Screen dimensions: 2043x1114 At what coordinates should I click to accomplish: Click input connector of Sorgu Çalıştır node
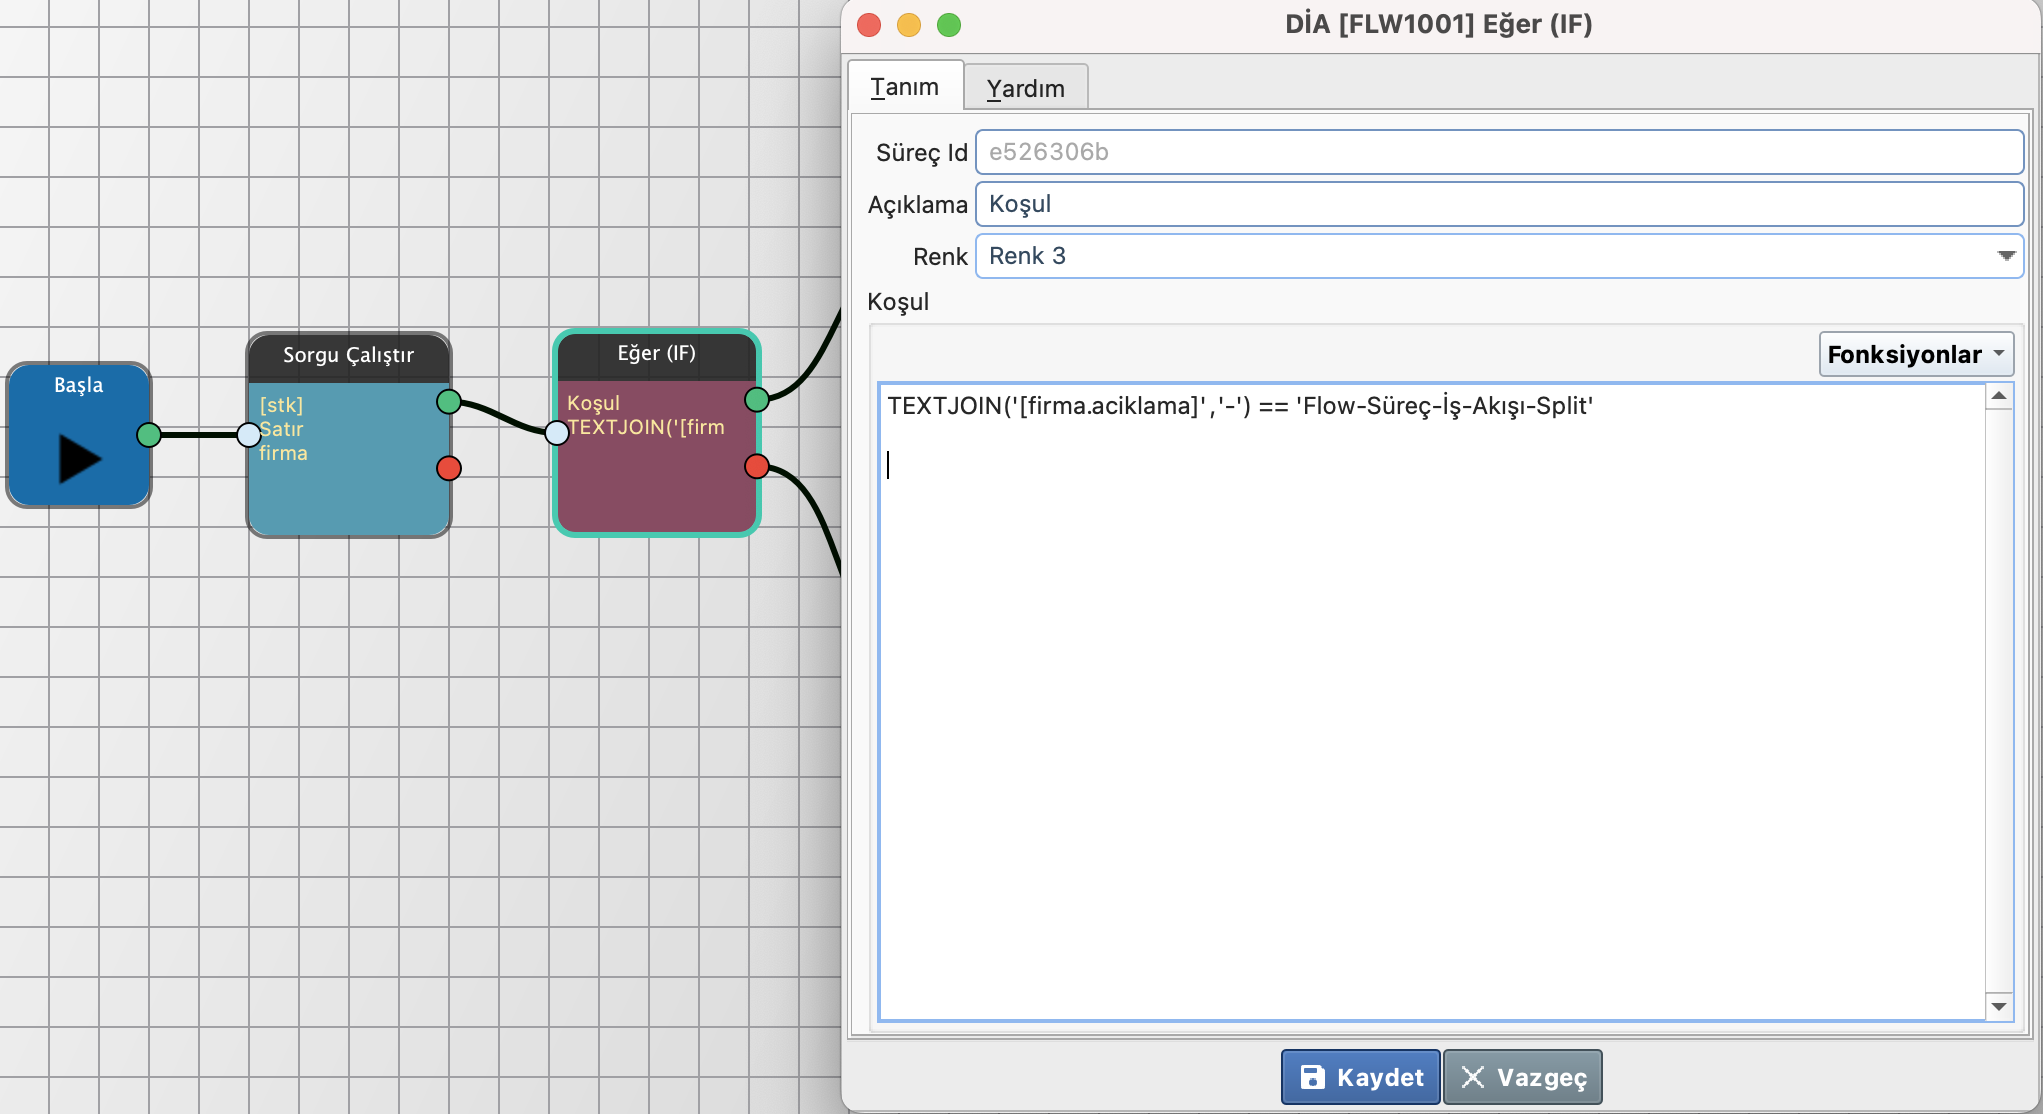(x=249, y=435)
